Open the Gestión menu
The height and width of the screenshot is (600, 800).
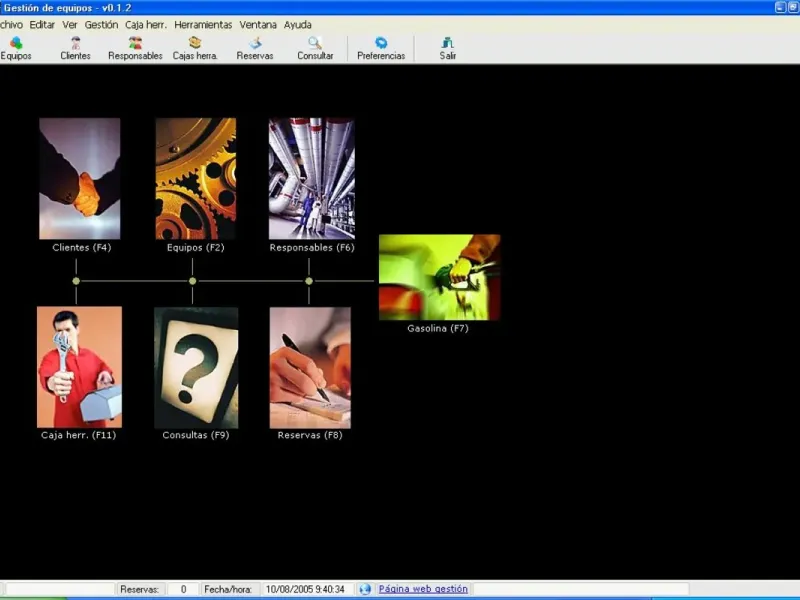click(101, 24)
